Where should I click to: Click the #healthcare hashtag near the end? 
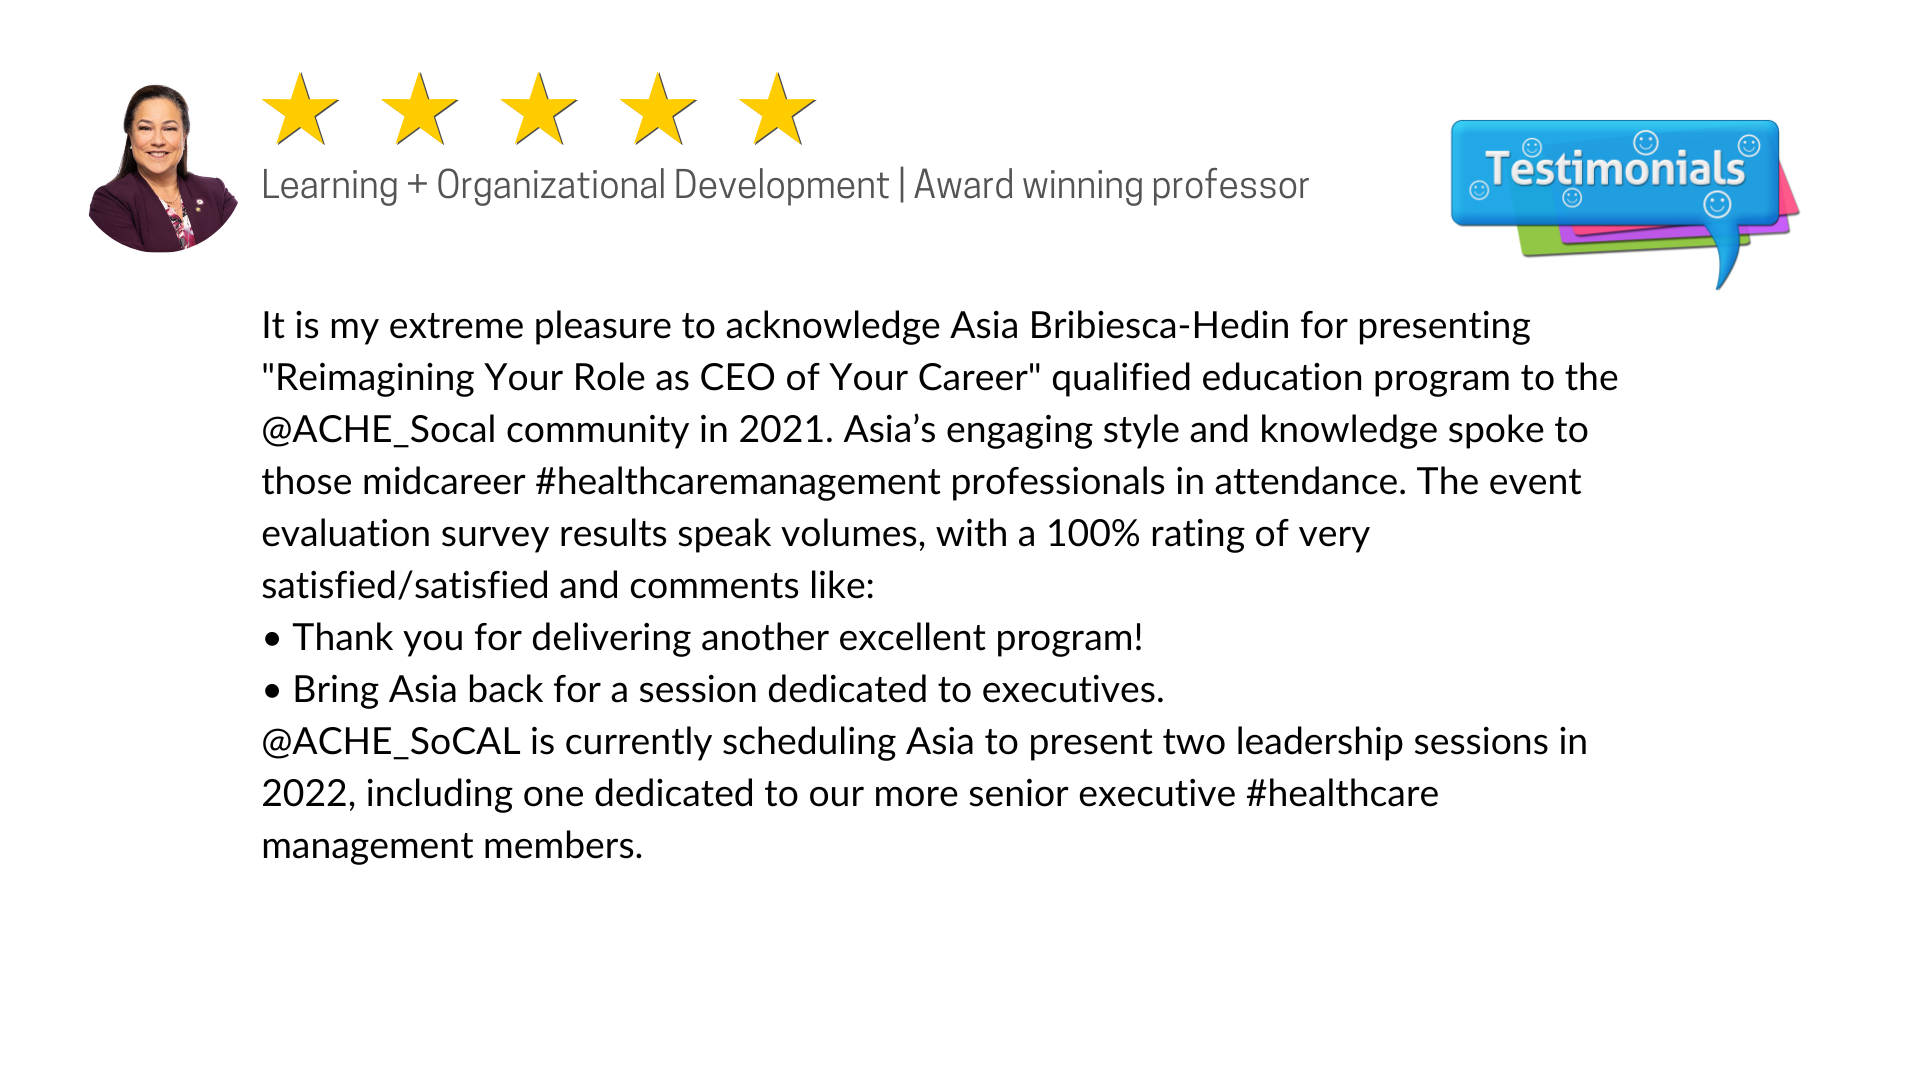click(1342, 794)
